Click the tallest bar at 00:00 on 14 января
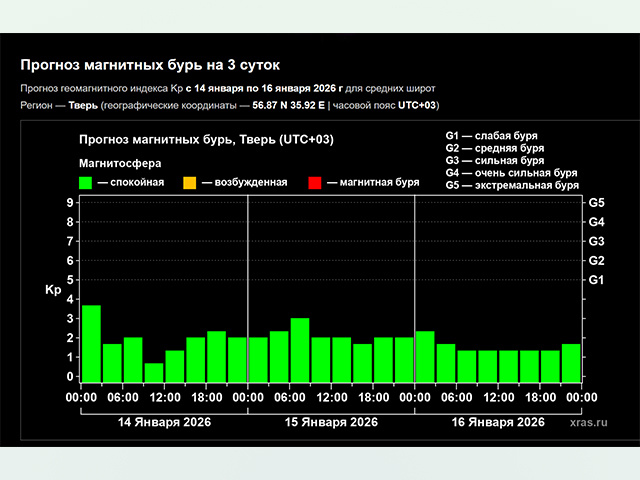Screen dimensions: 640x480 point(91,344)
